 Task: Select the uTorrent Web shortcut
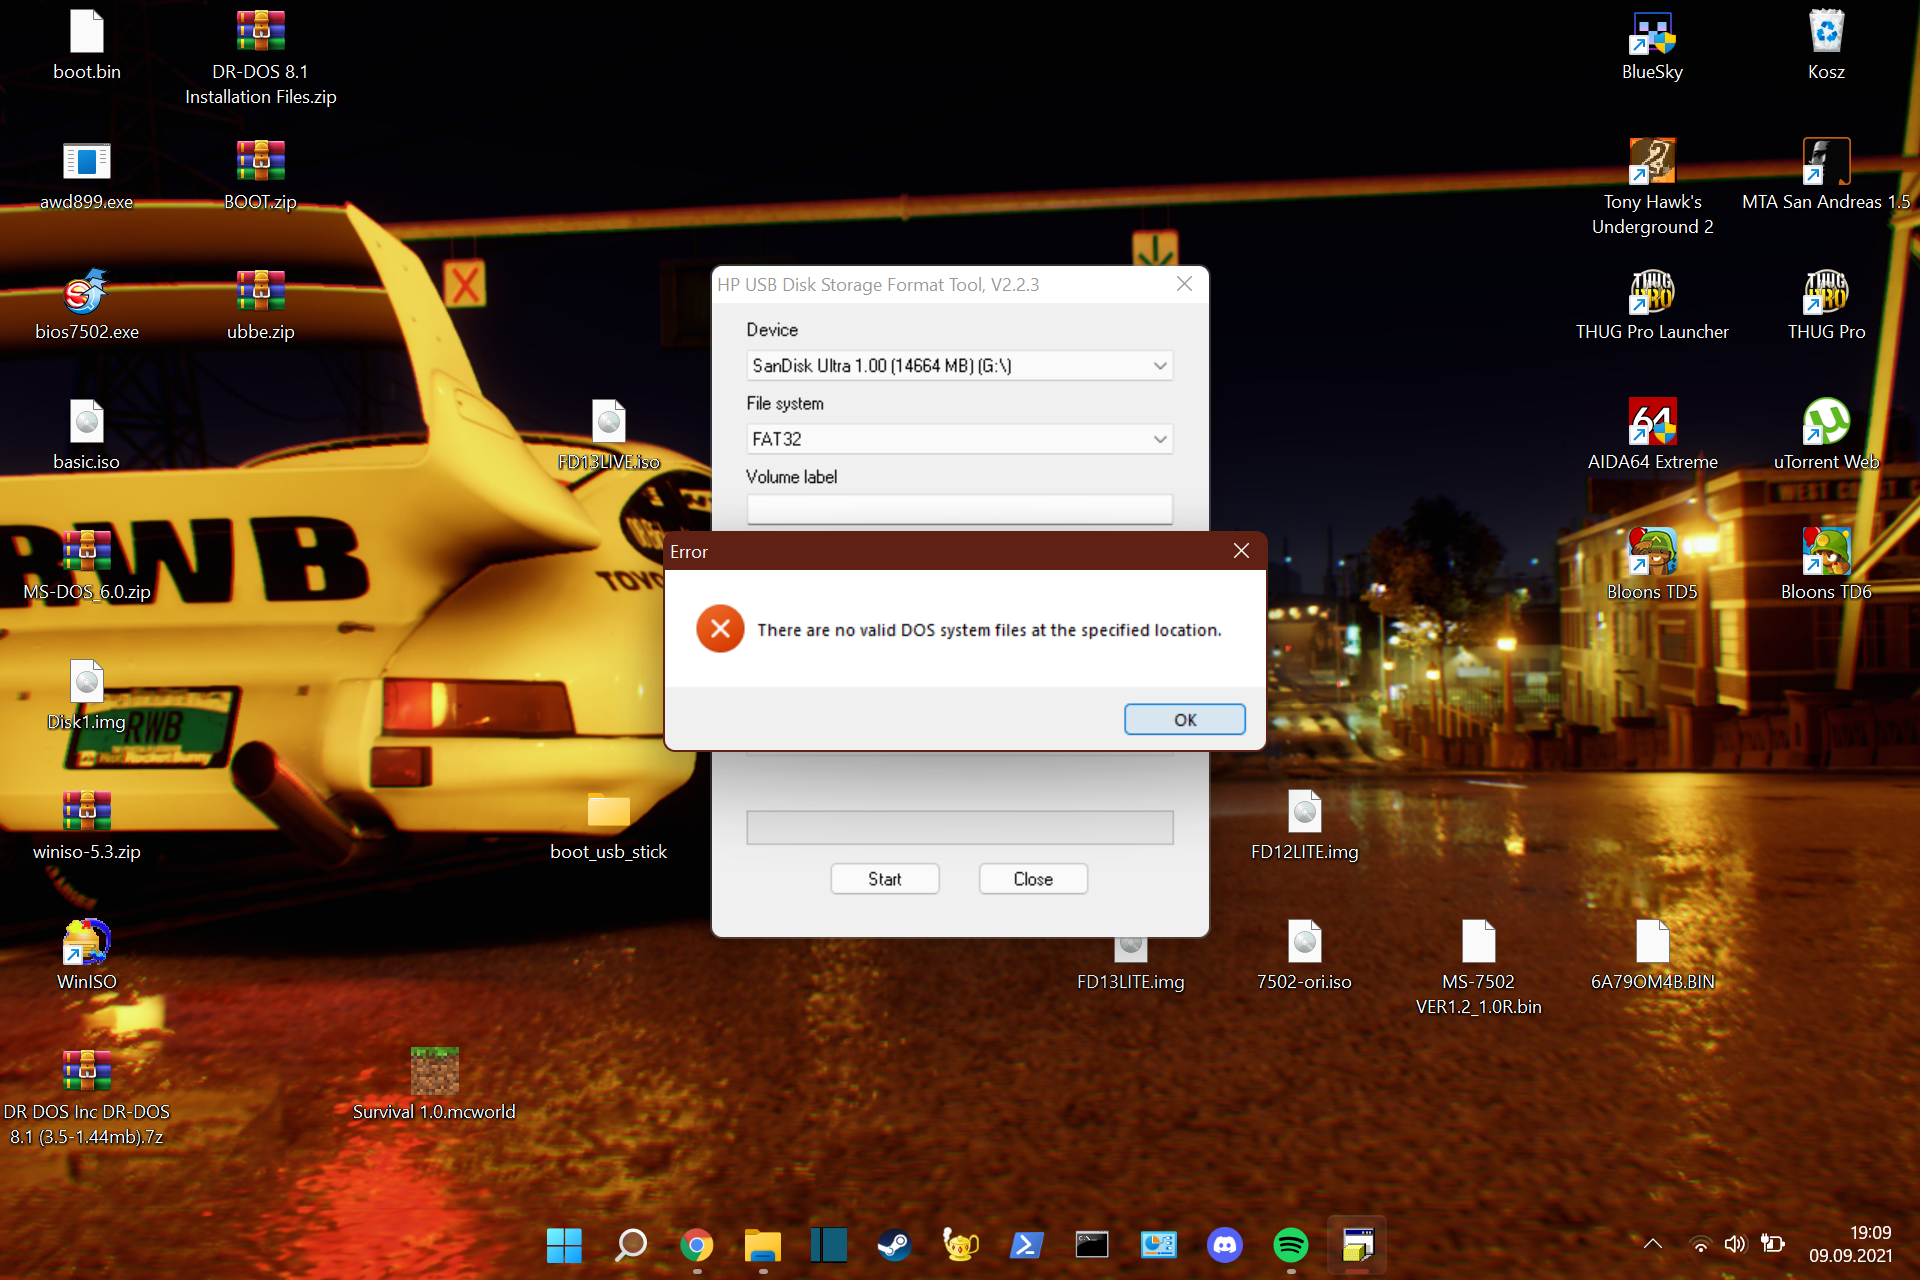pyautogui.click(x=1827, y=422)
